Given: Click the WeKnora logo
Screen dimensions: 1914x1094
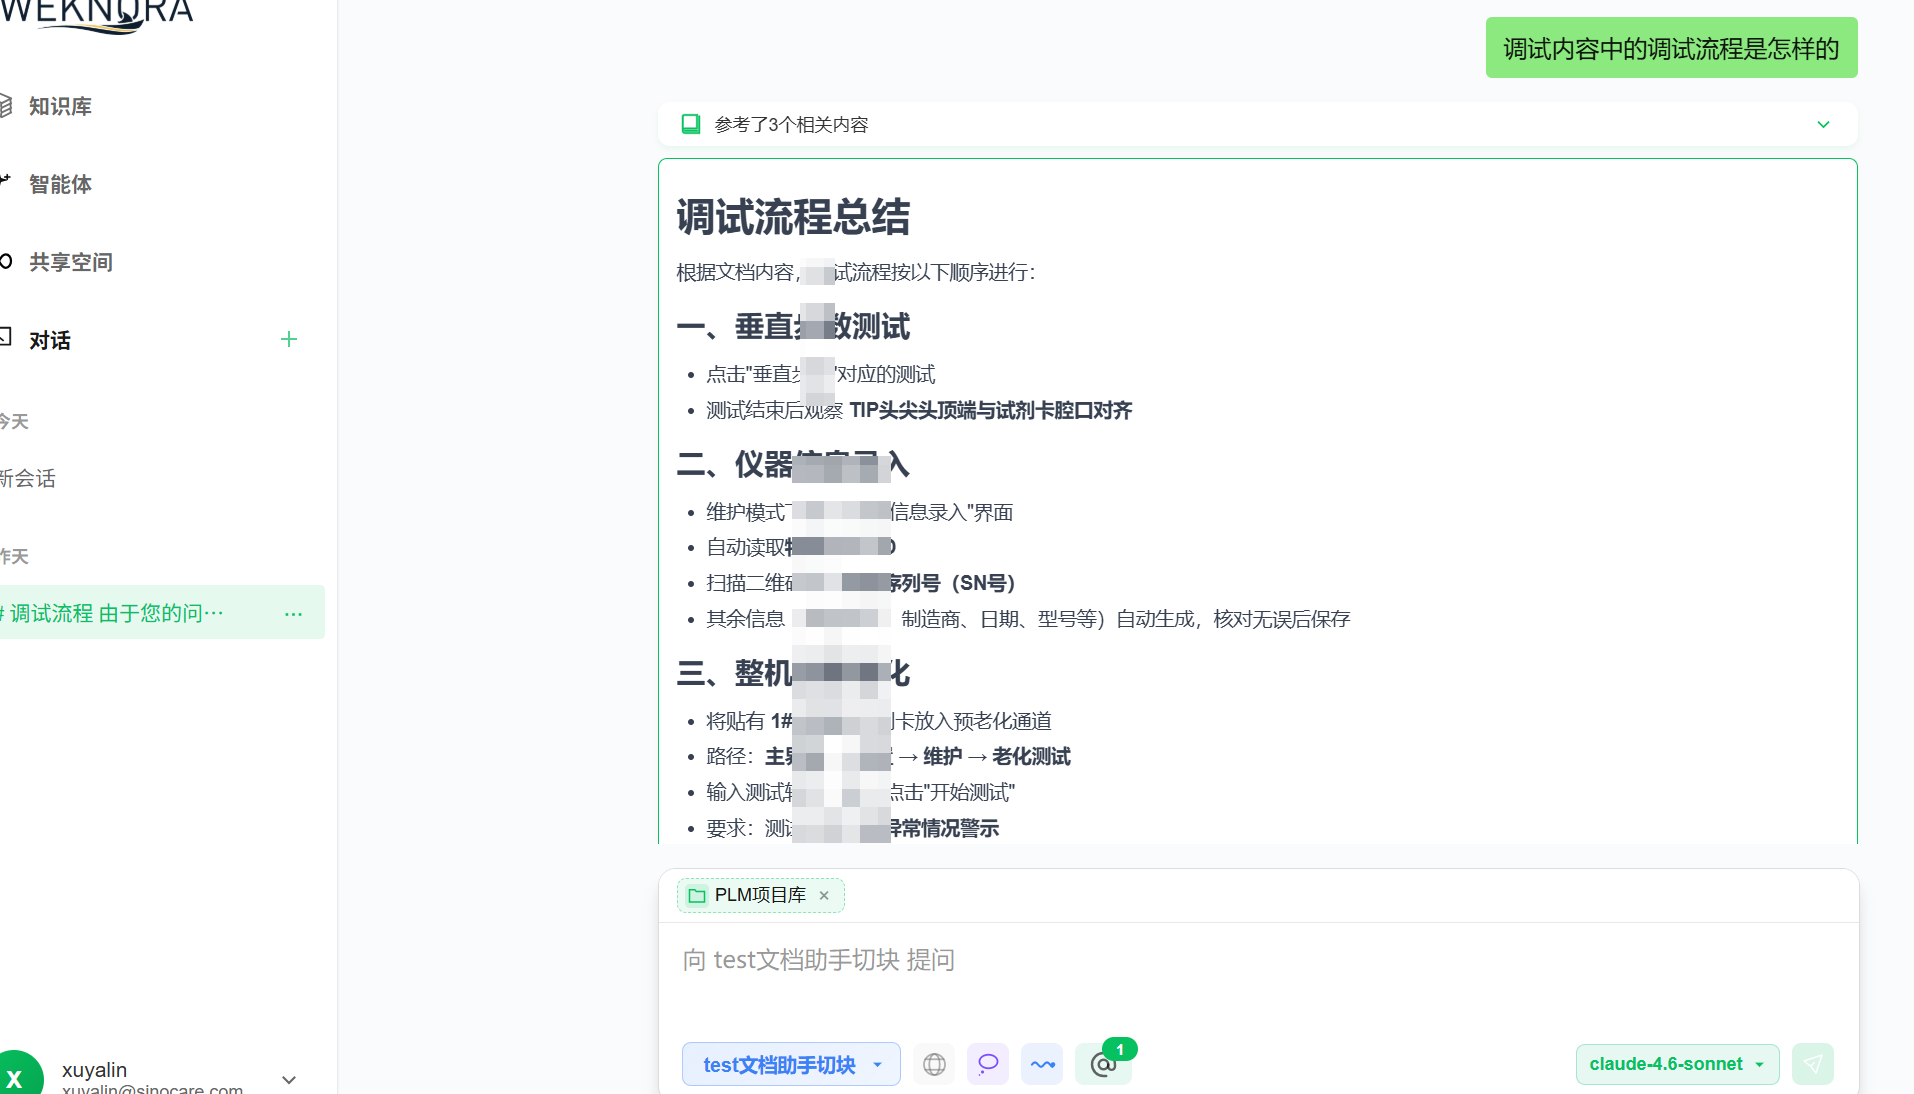Looking at the screenshot, I should coord(97,15).
